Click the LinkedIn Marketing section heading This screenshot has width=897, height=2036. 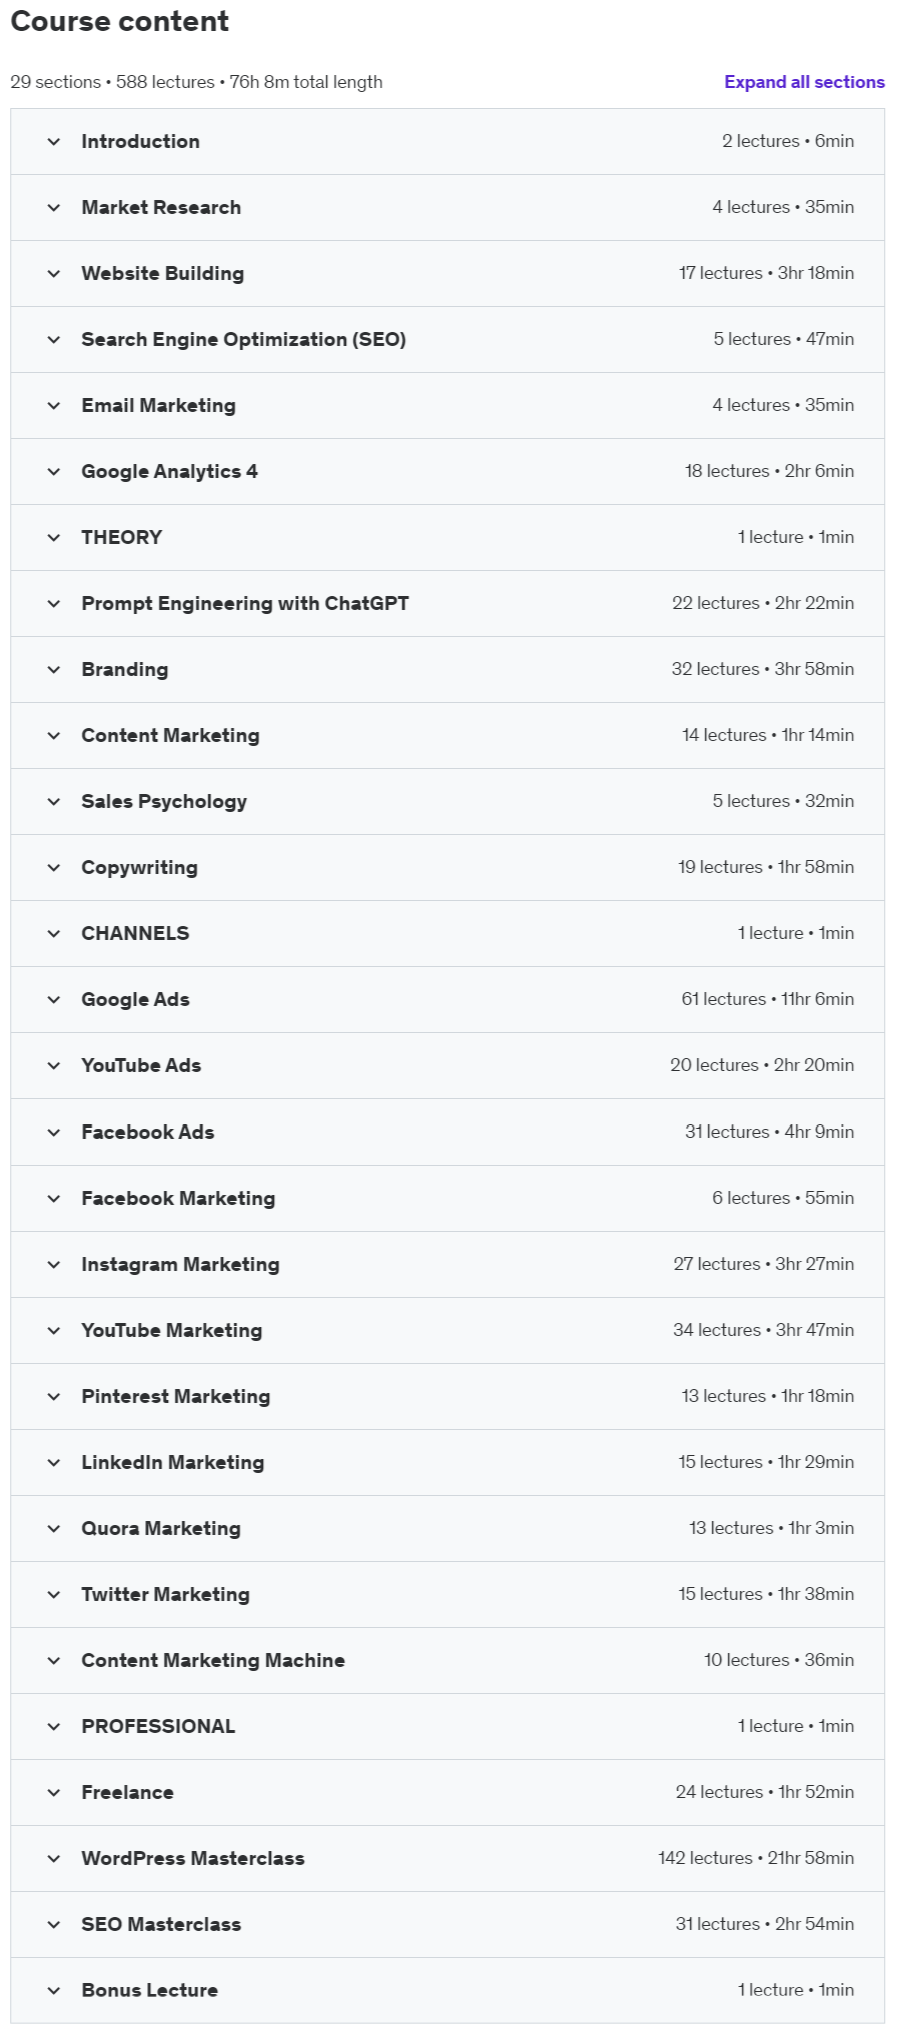(x=172, y=1463)
